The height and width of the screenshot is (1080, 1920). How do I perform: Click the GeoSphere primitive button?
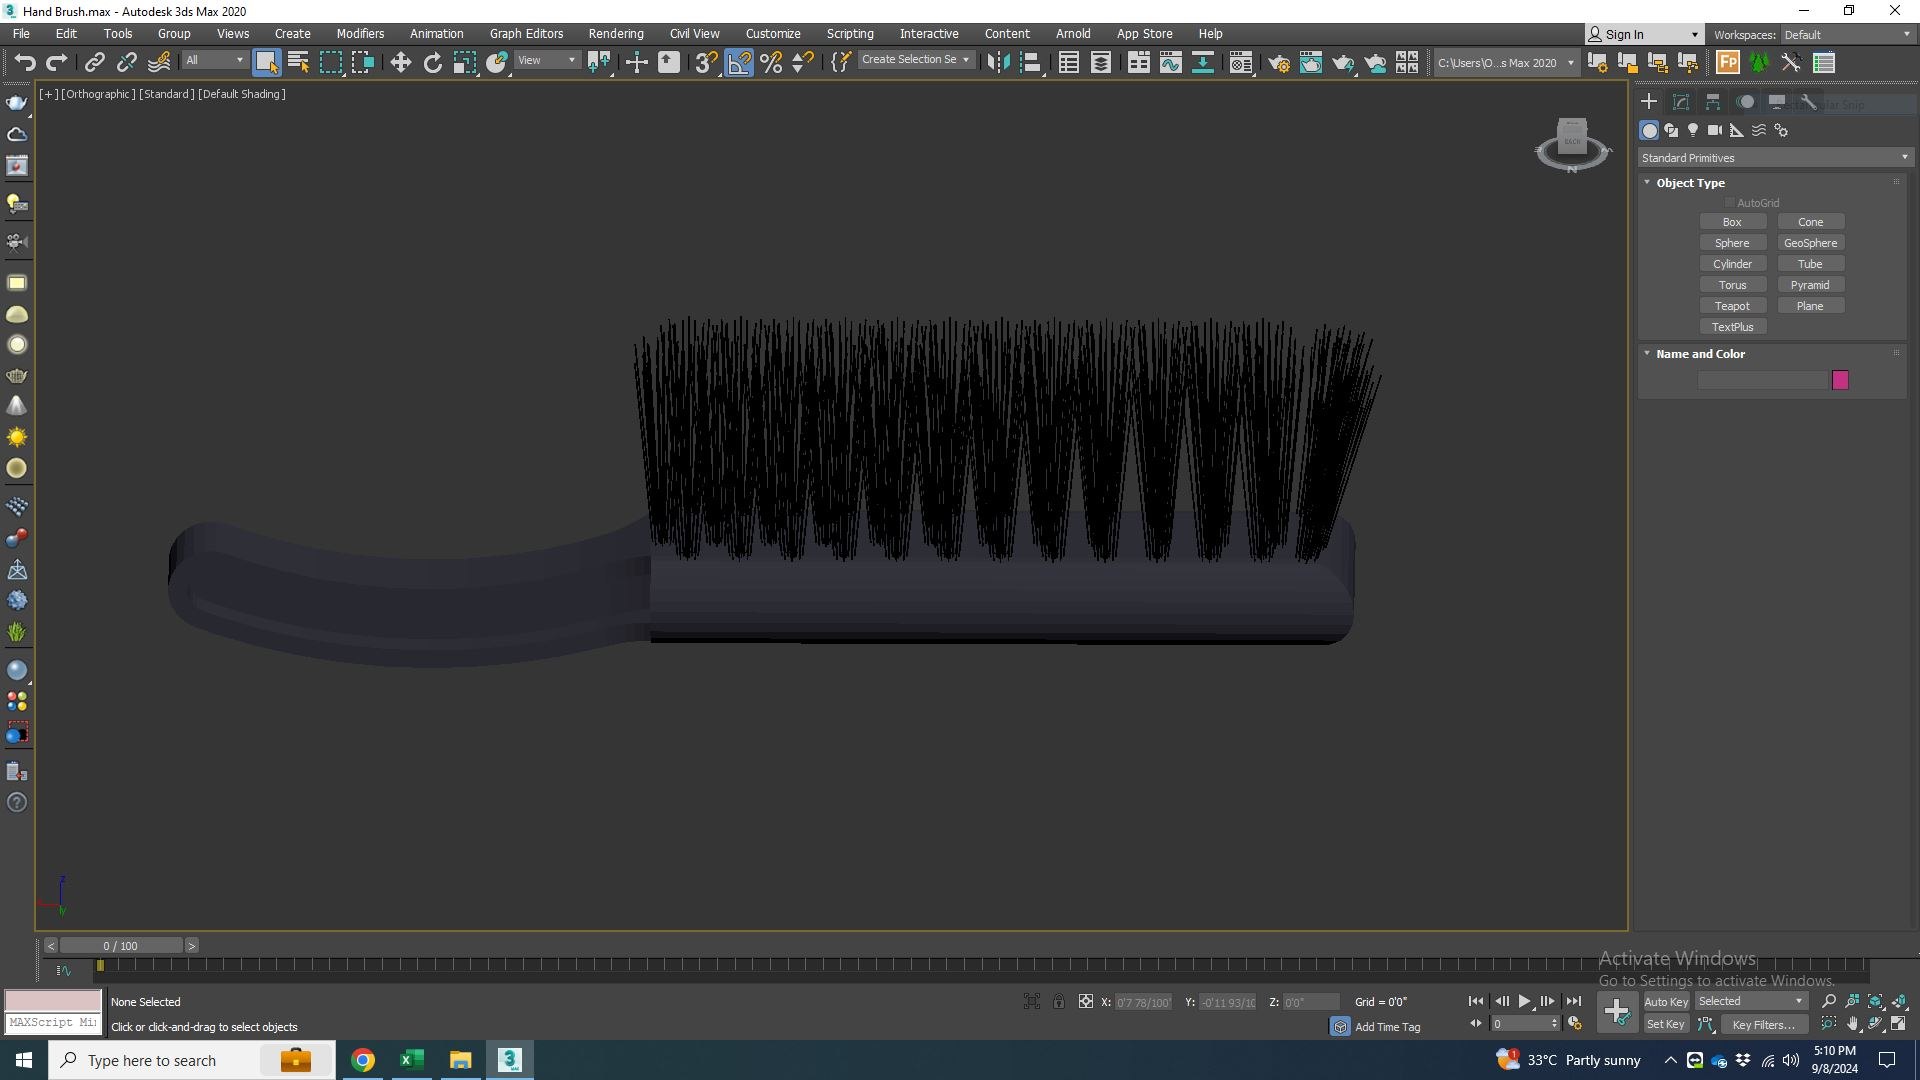pos(1810,243)
